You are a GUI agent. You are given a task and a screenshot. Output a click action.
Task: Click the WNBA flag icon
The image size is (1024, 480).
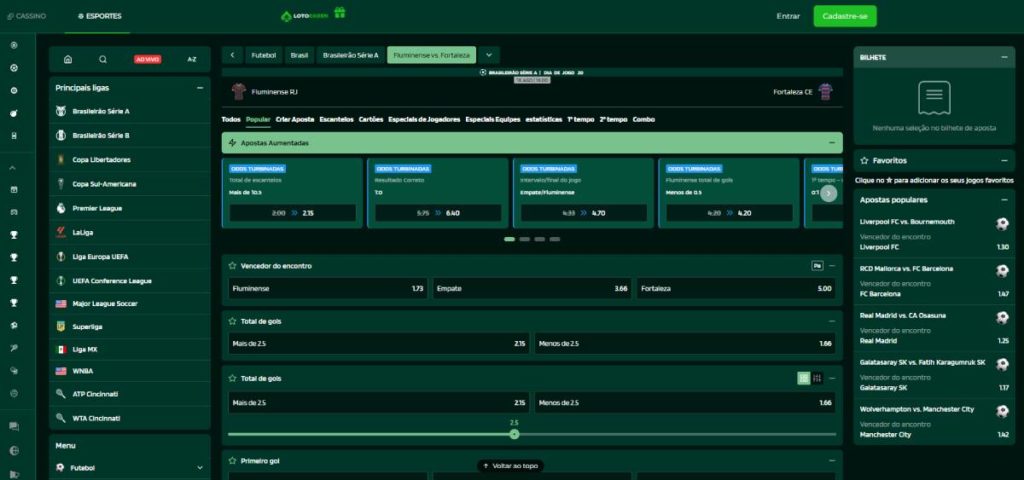(61, 371)
